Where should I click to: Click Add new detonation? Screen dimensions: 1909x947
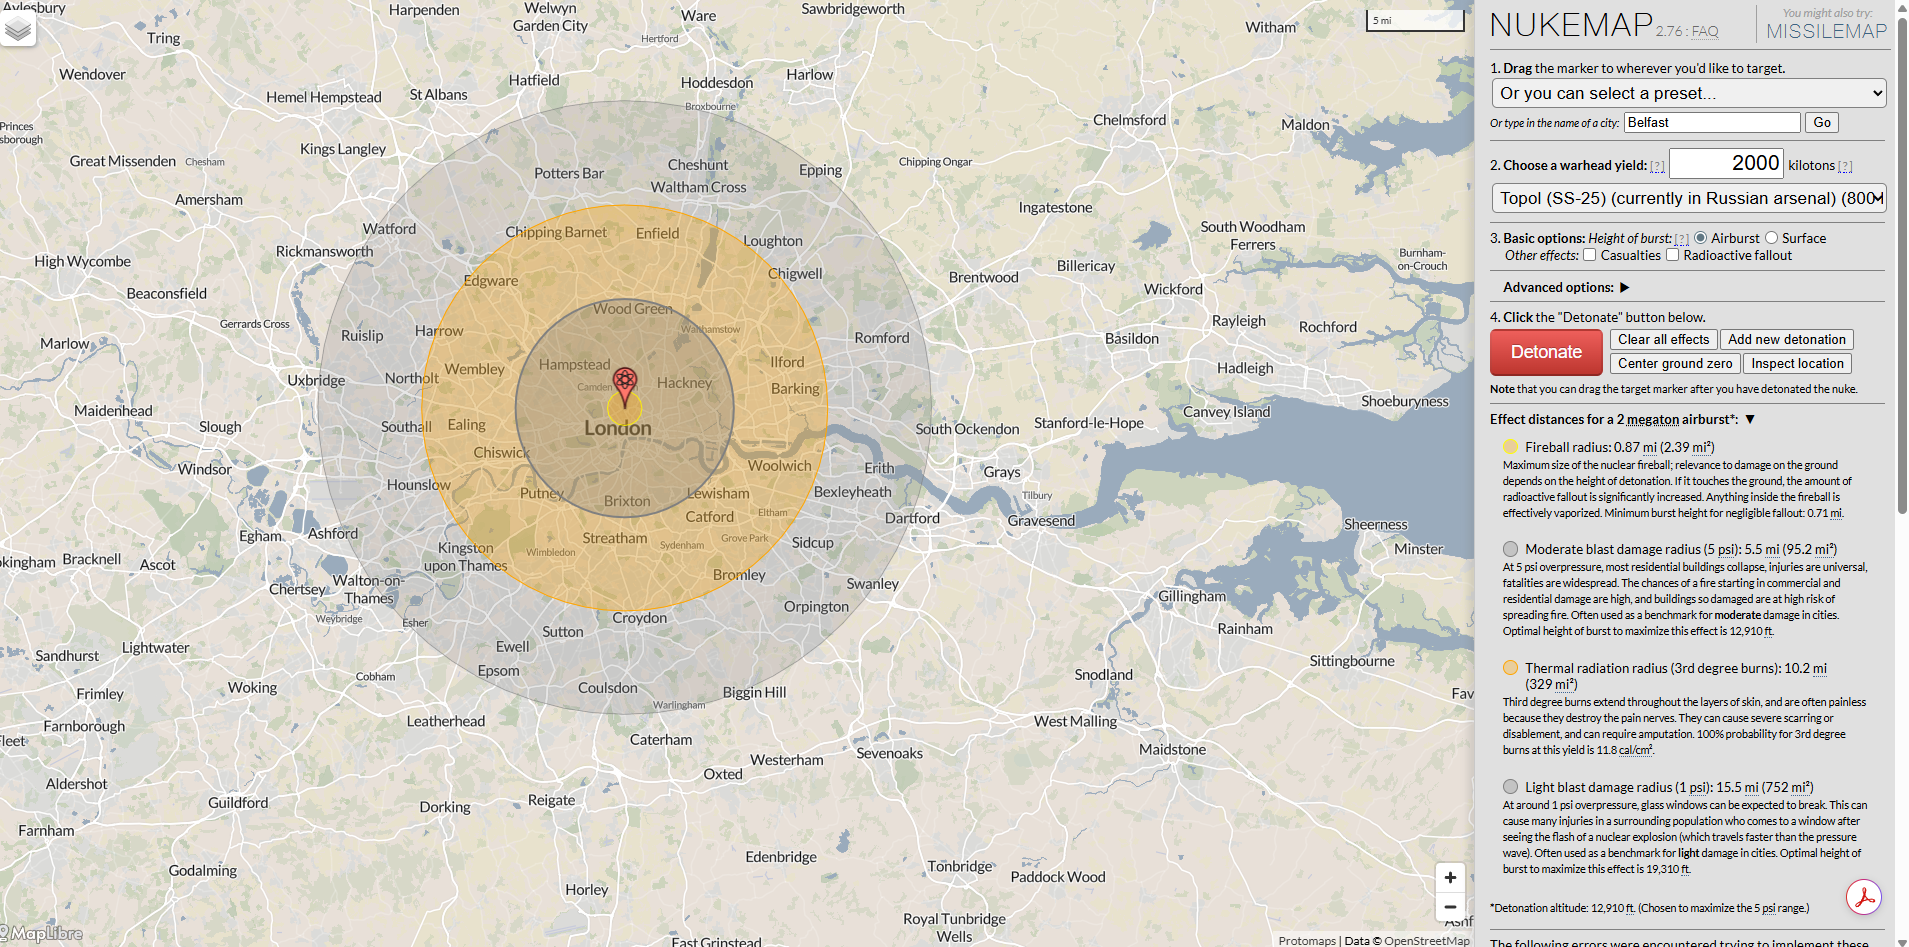(1787, 340)
